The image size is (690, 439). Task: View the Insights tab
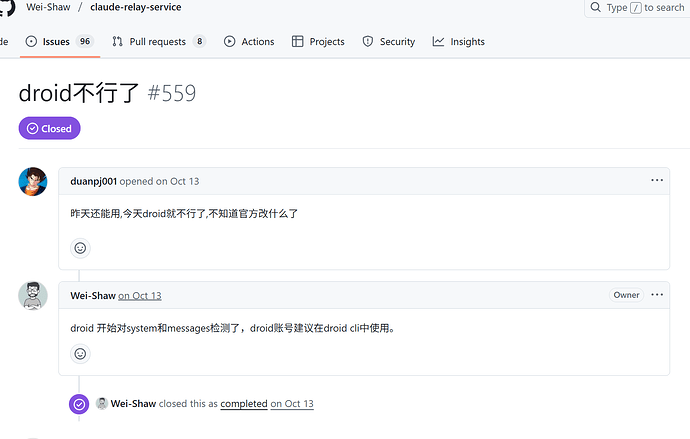459,41
